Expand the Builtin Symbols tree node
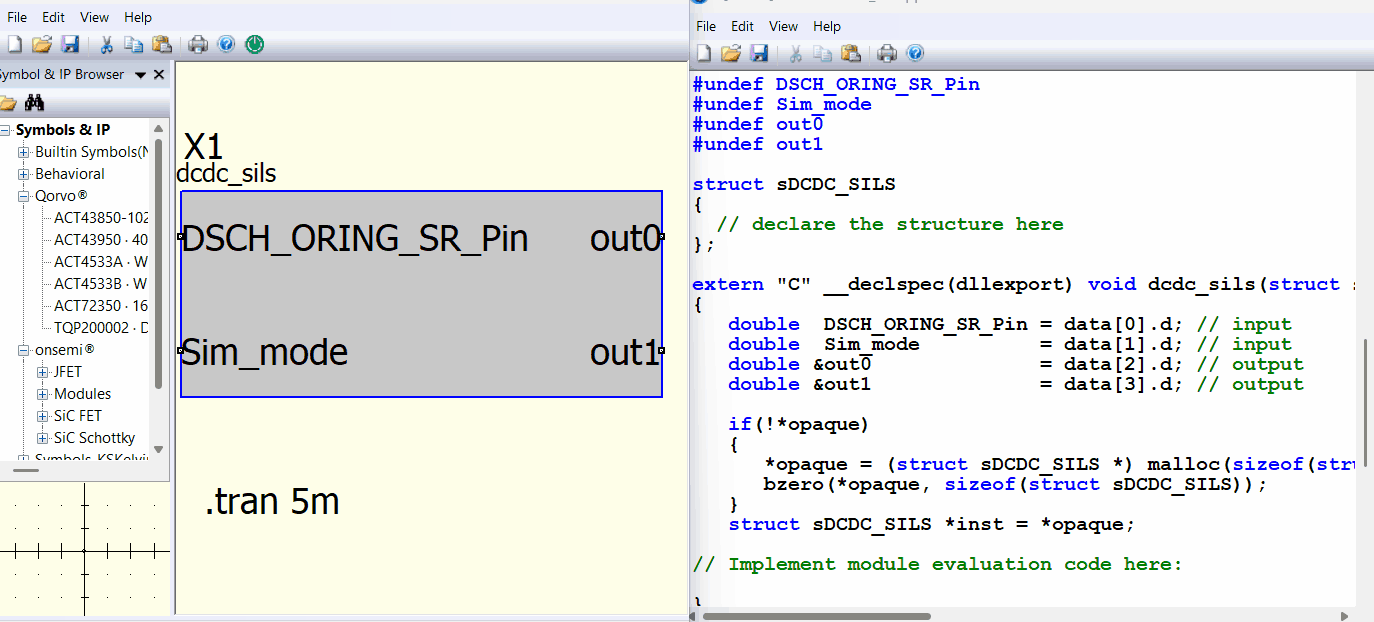This screenshot has width=1374, height=622. click(24, 152)
